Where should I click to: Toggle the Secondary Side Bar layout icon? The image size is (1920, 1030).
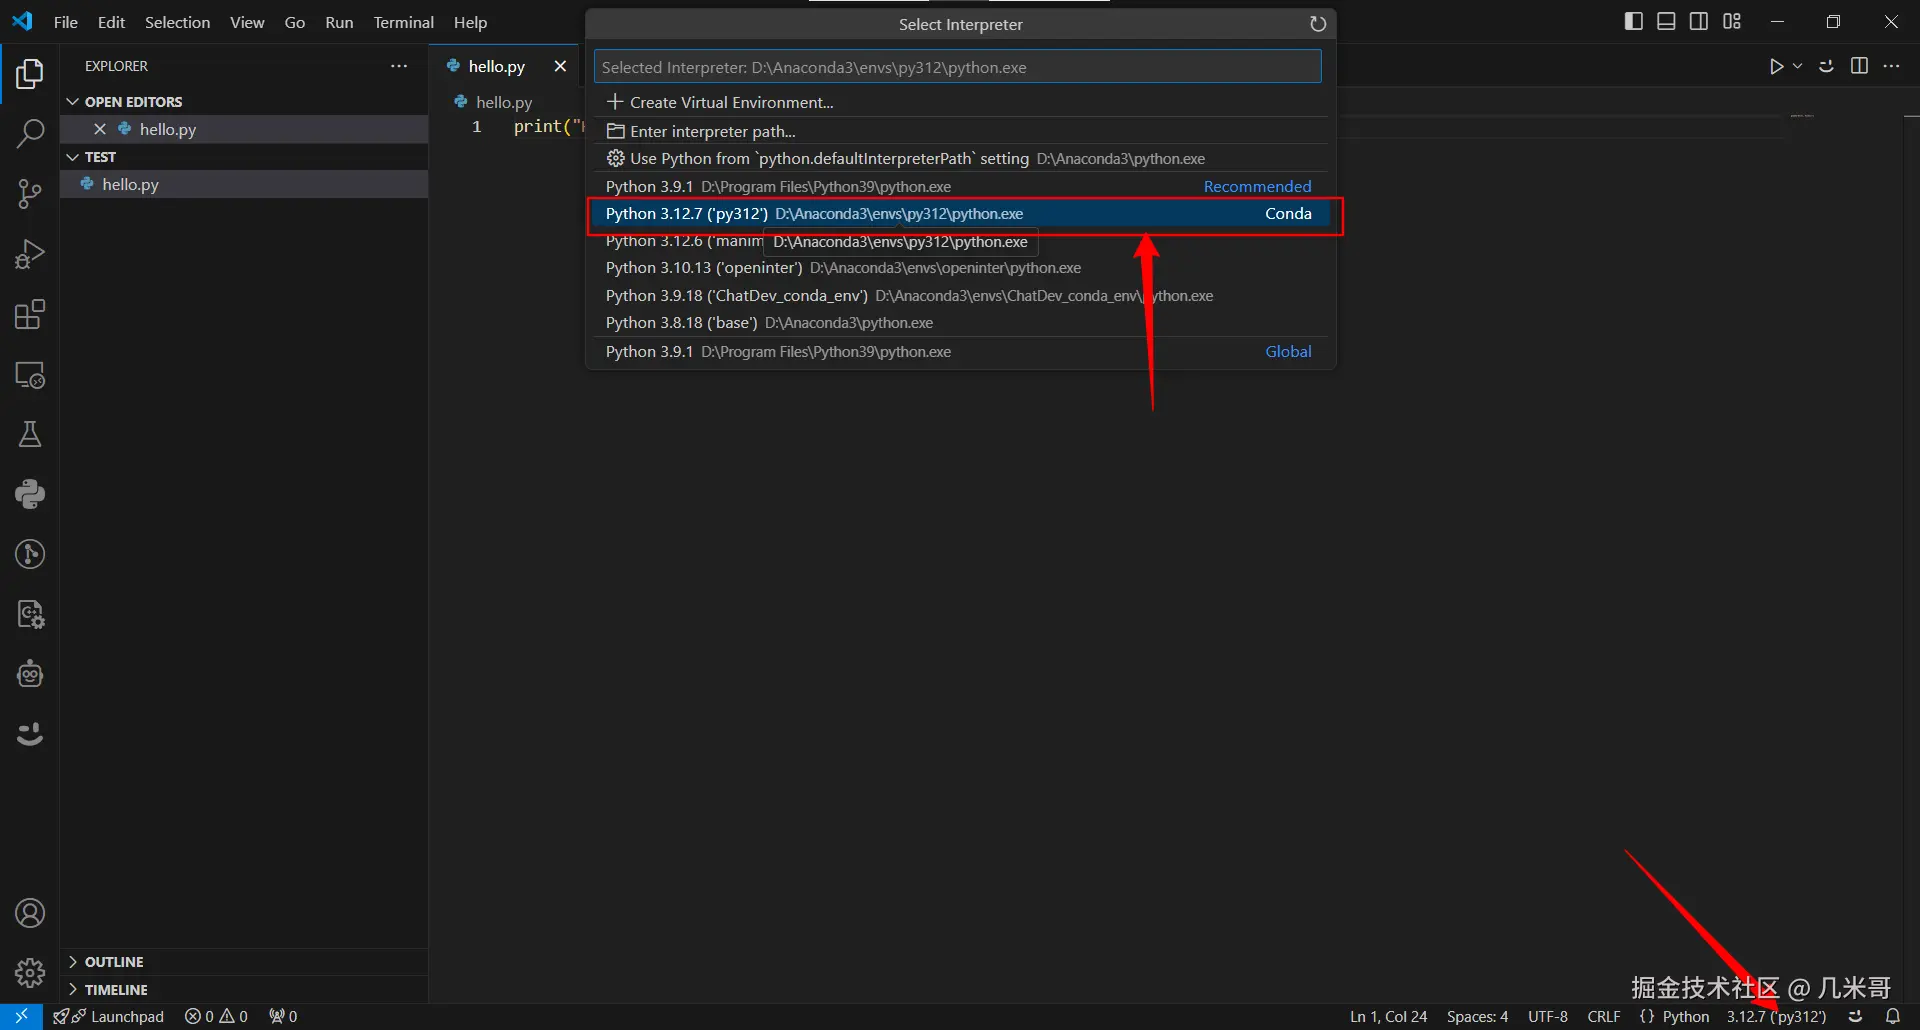pyautogui.click(x=1699, y=21)
